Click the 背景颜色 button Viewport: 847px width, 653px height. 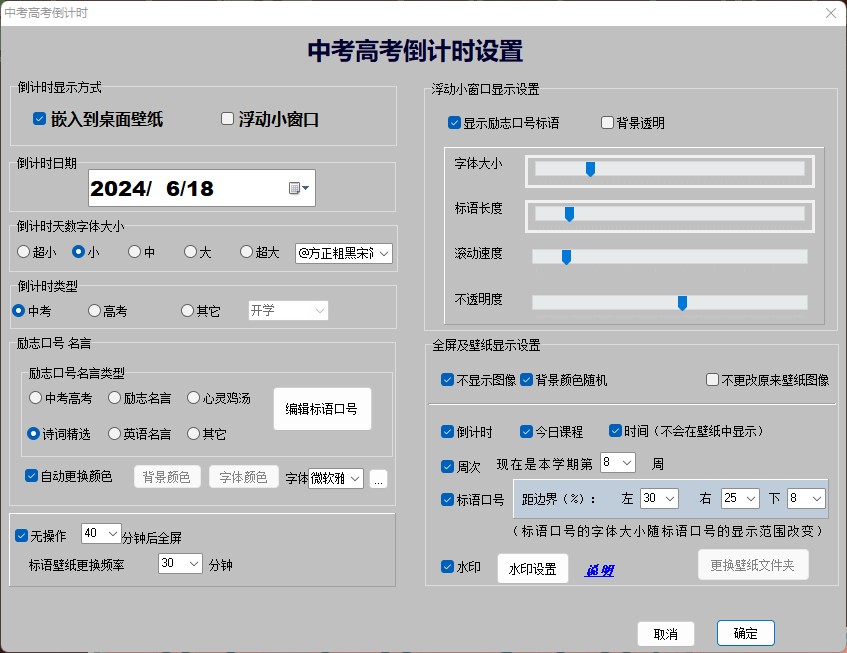(167, 477)
